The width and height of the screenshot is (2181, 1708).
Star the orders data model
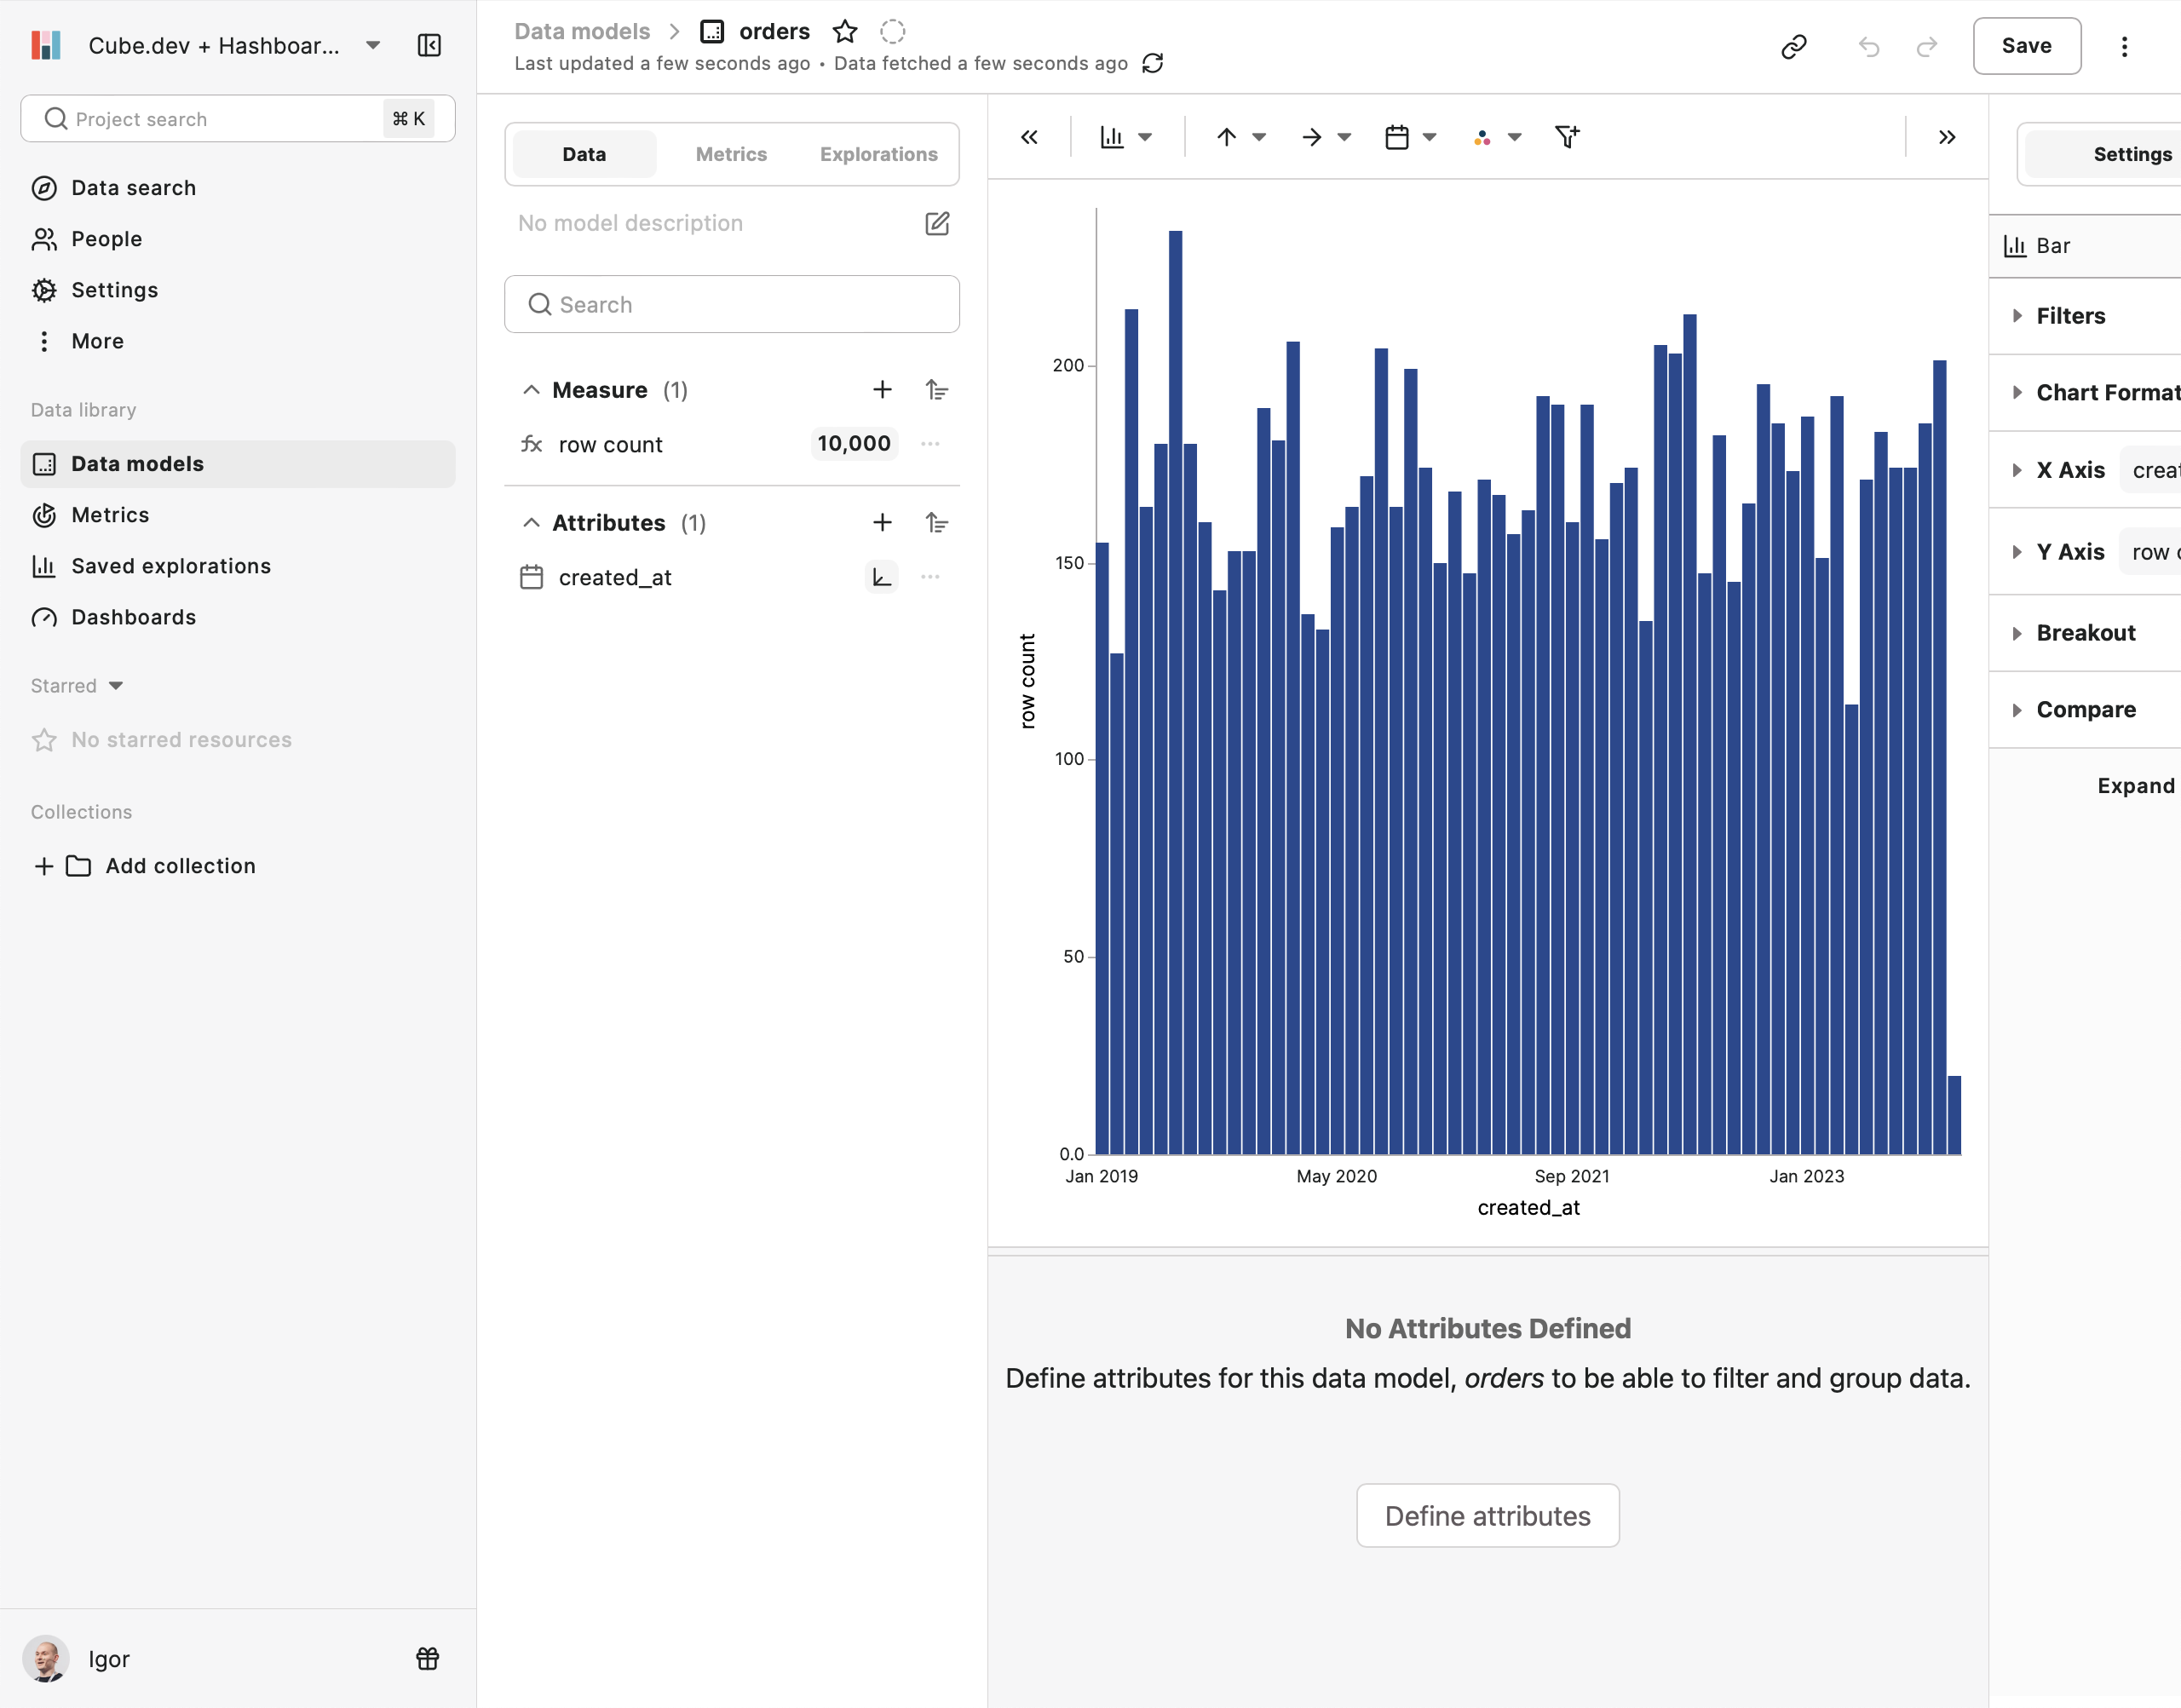pyautogui.click(x=845, y=31)
